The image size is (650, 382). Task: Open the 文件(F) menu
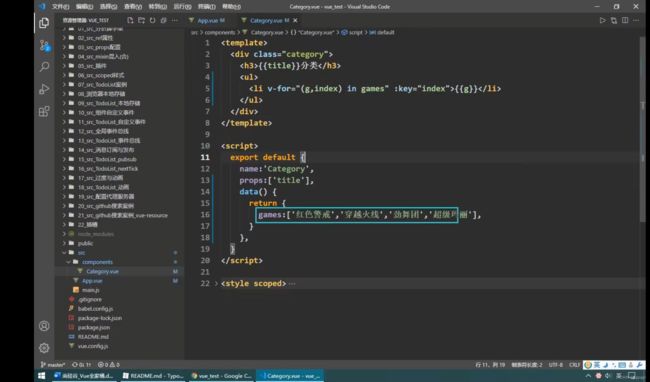(x=61, y=7)
